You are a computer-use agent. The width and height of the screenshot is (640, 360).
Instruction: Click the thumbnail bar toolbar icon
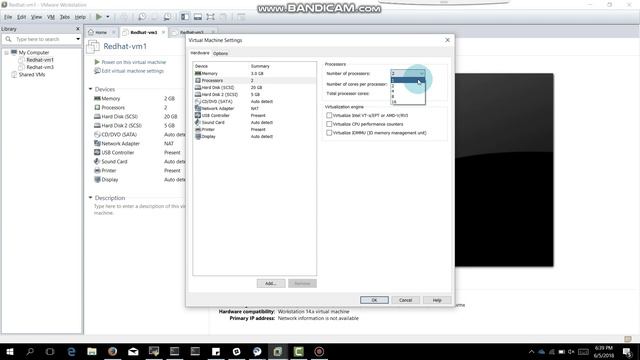point(198,17)
